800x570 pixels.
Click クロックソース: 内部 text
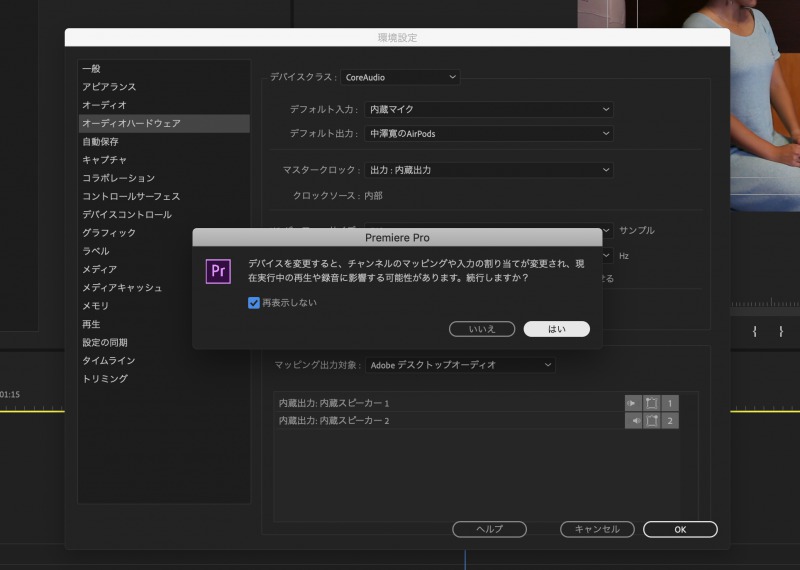tap(338, 196)
